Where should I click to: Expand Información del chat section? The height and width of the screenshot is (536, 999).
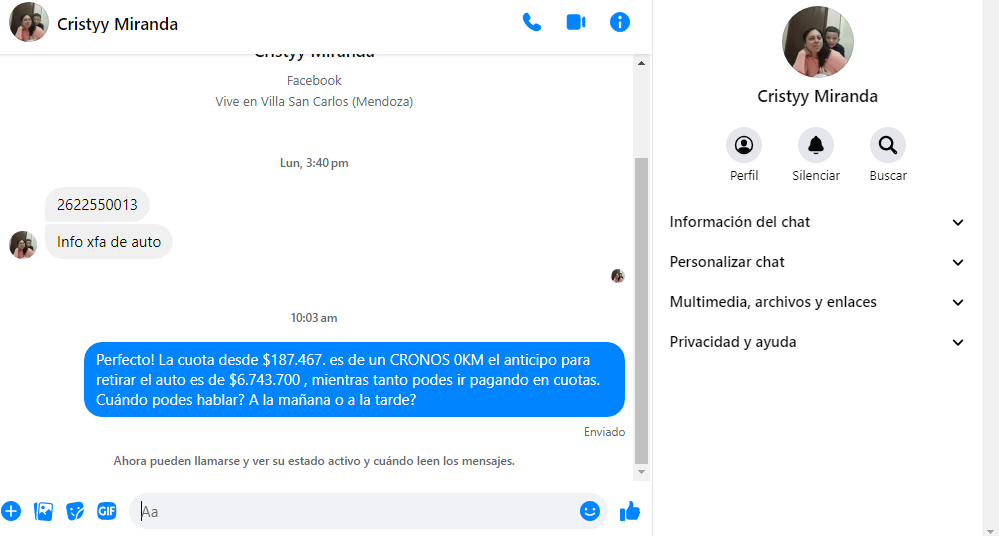[817, 222]
